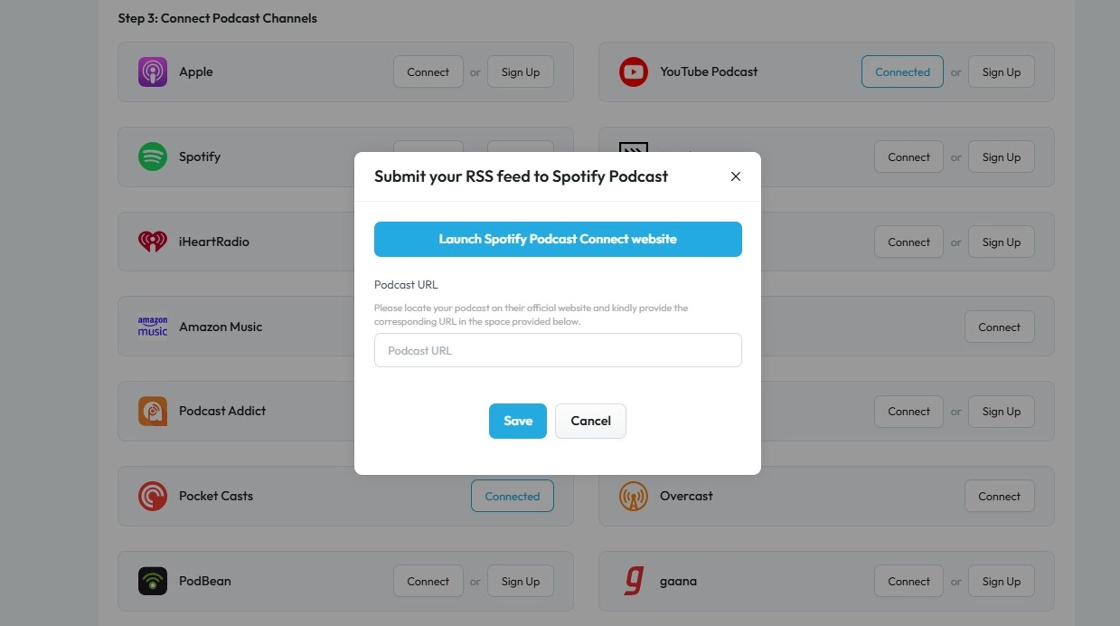
Task: Launch Spotify Podcast Connect website
Action: (x=558, y=239)
